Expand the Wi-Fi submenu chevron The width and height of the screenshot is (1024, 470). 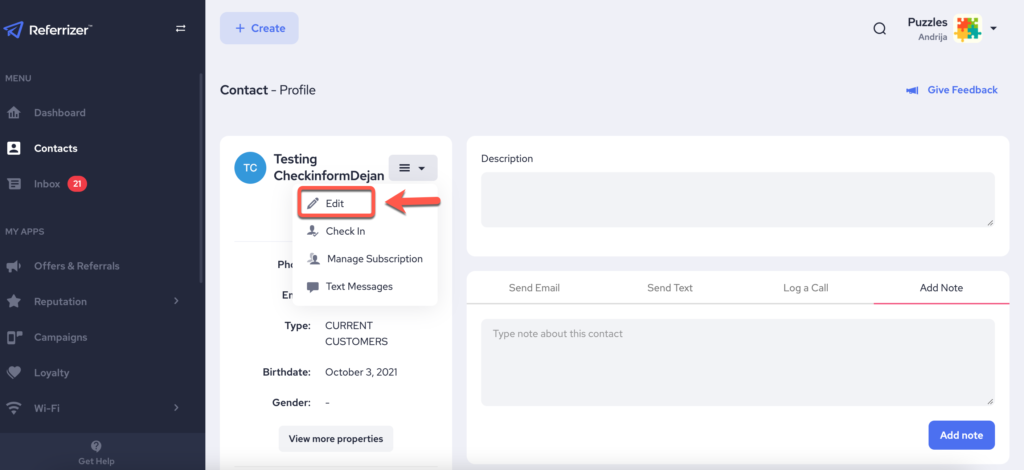tap(176, 408)
